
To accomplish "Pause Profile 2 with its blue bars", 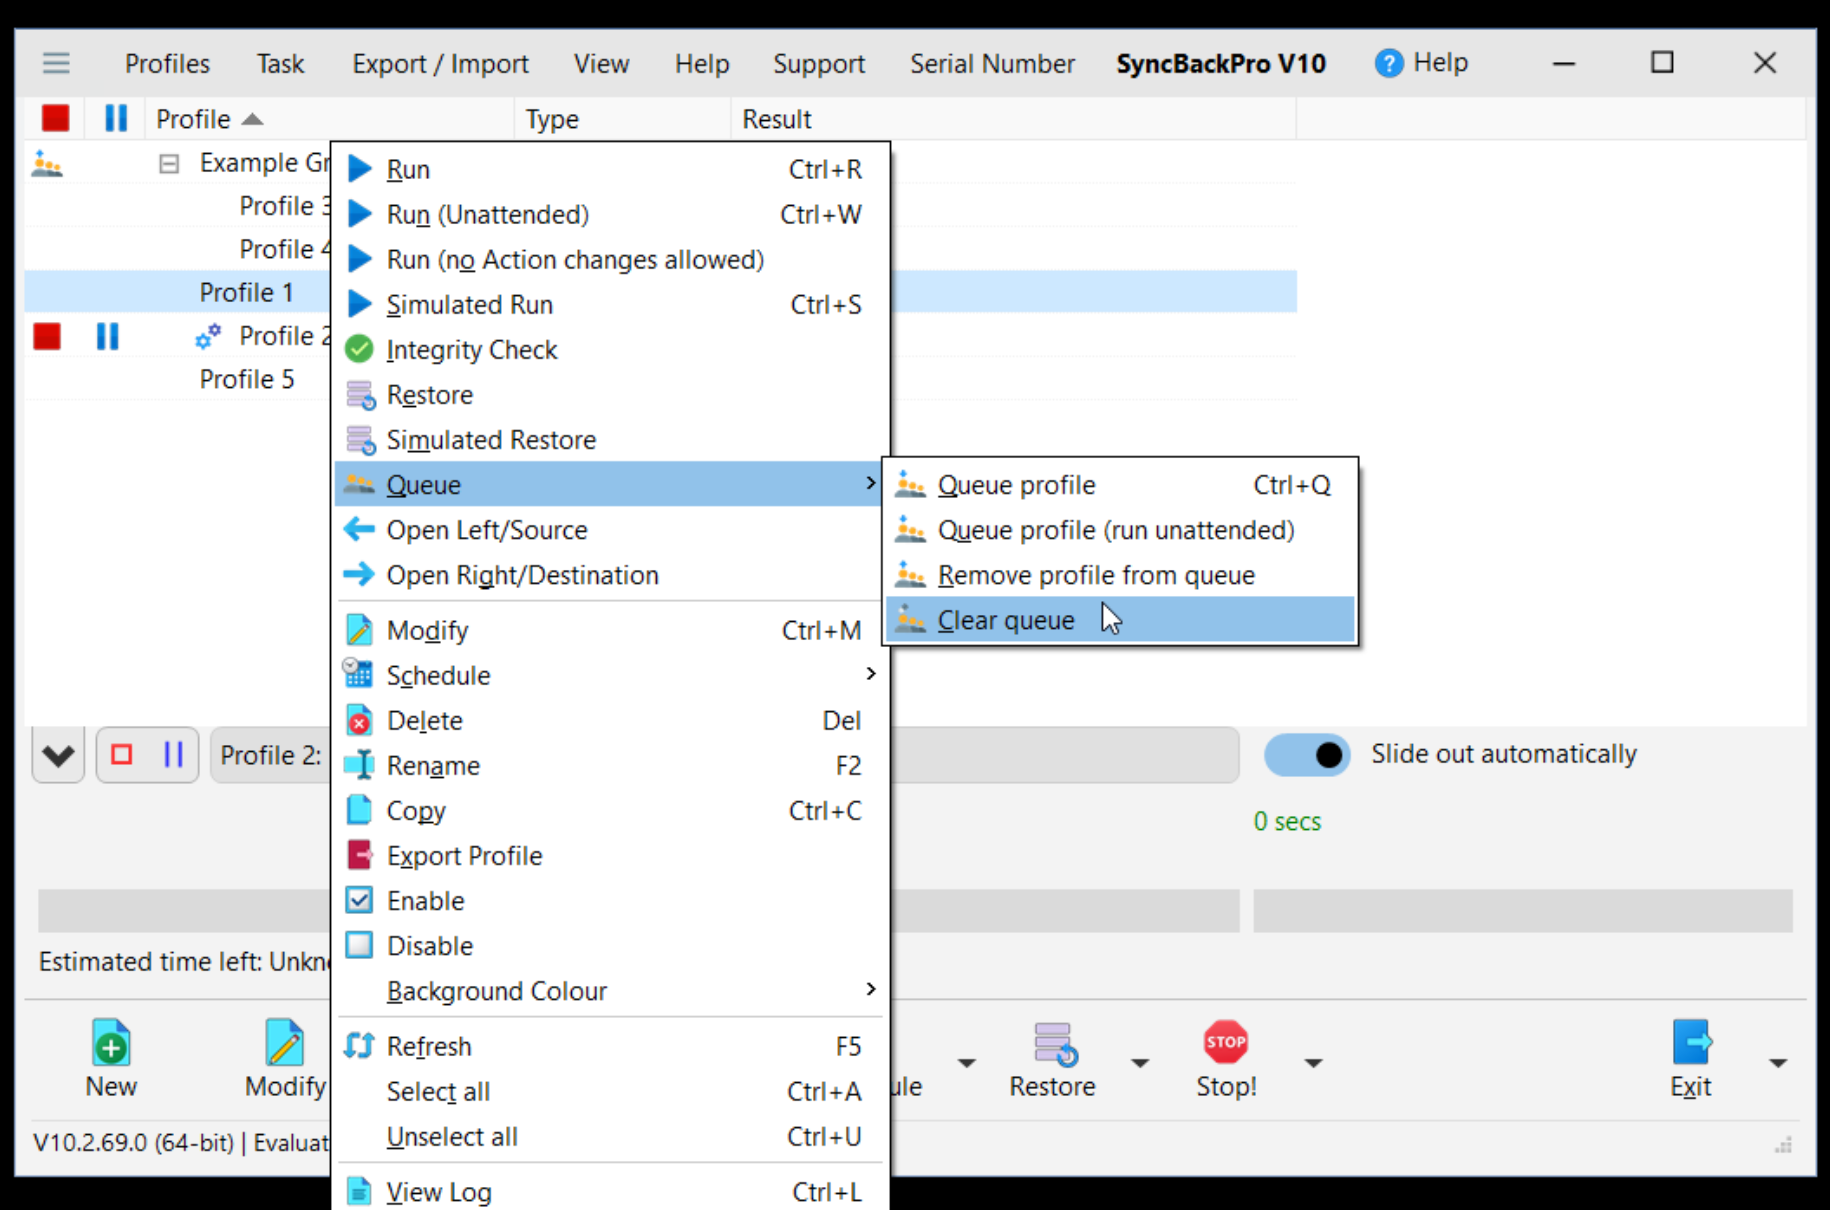I will point(107,336).
